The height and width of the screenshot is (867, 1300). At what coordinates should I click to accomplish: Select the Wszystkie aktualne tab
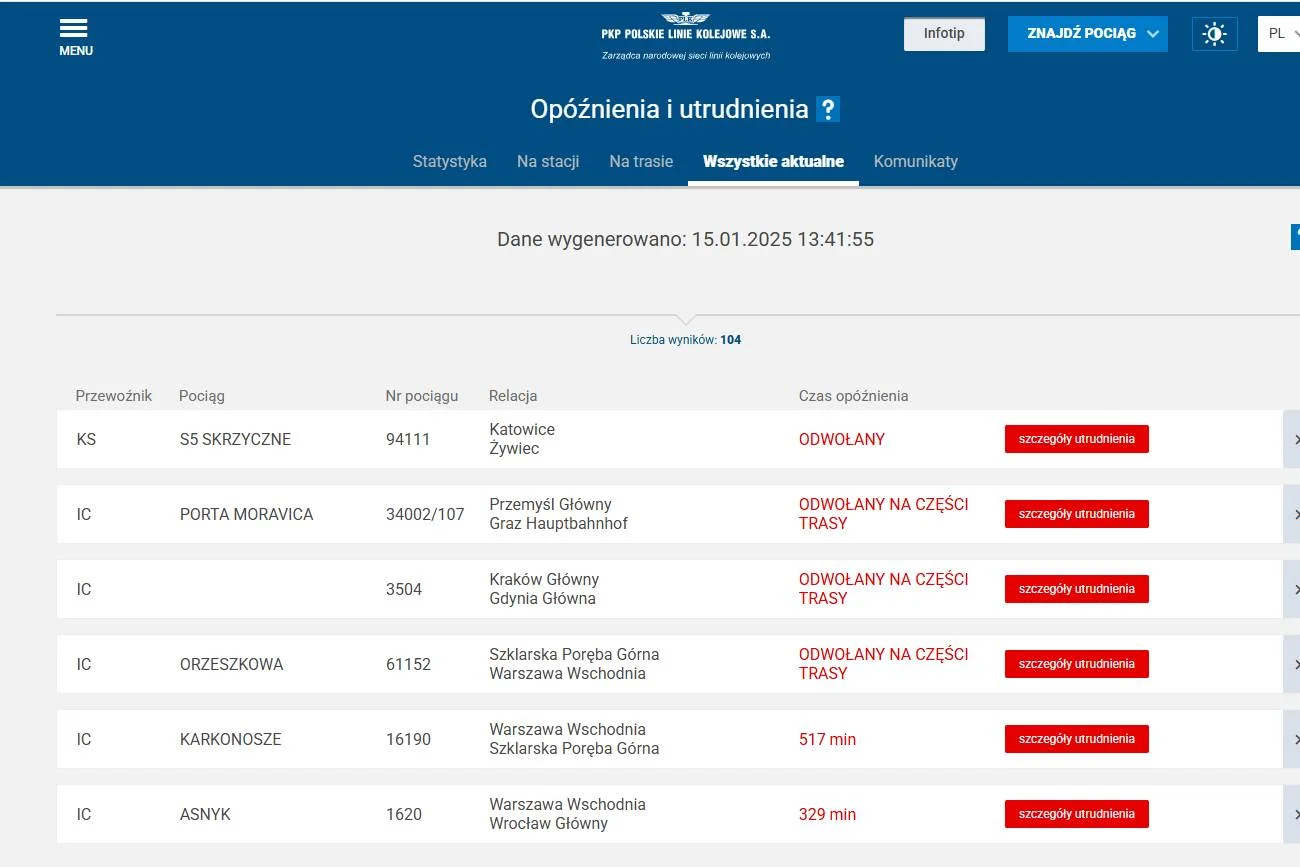coord(773,161)
